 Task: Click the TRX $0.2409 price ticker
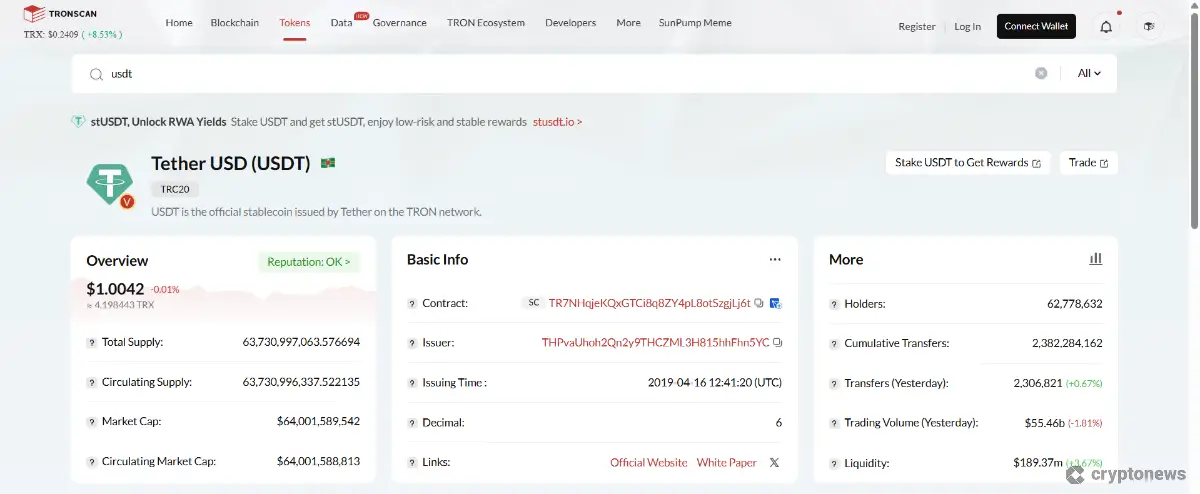click(73, 34)
